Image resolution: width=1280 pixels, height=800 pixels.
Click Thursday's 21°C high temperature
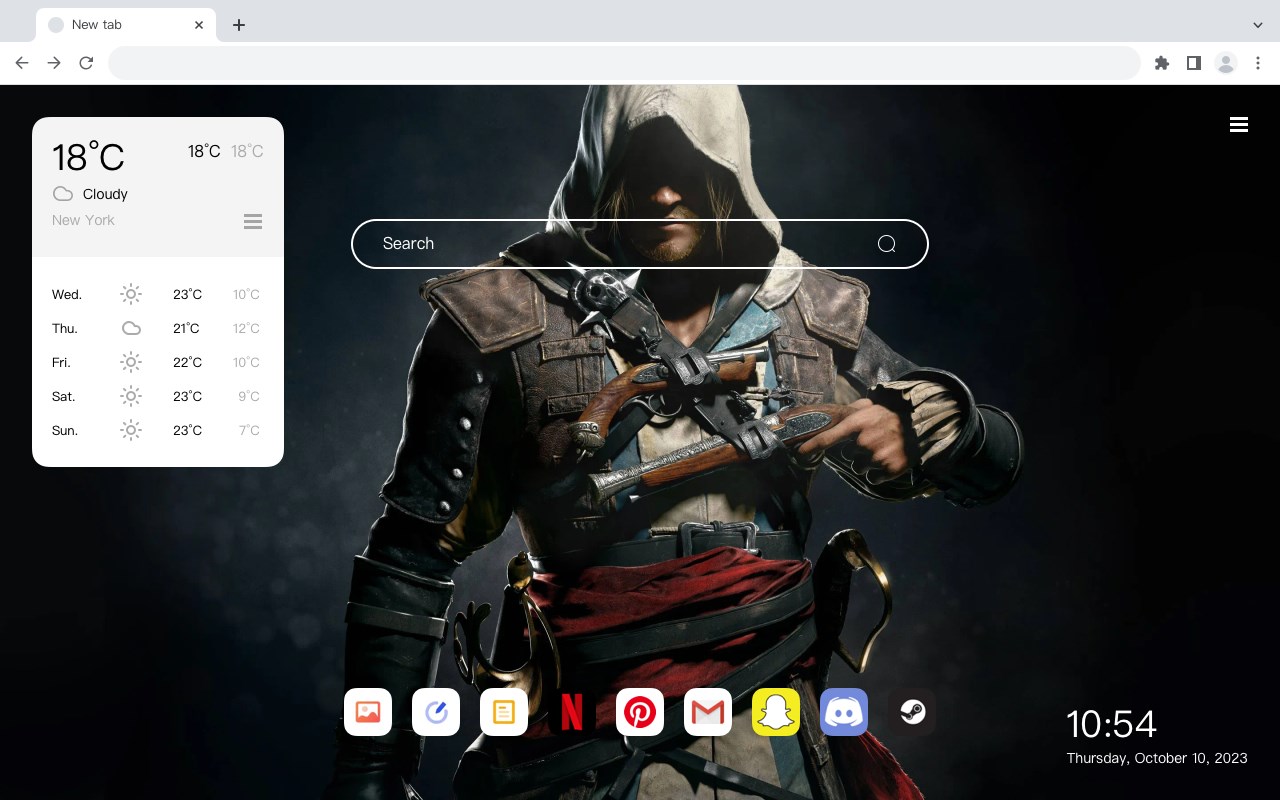[x=186, y=328]
